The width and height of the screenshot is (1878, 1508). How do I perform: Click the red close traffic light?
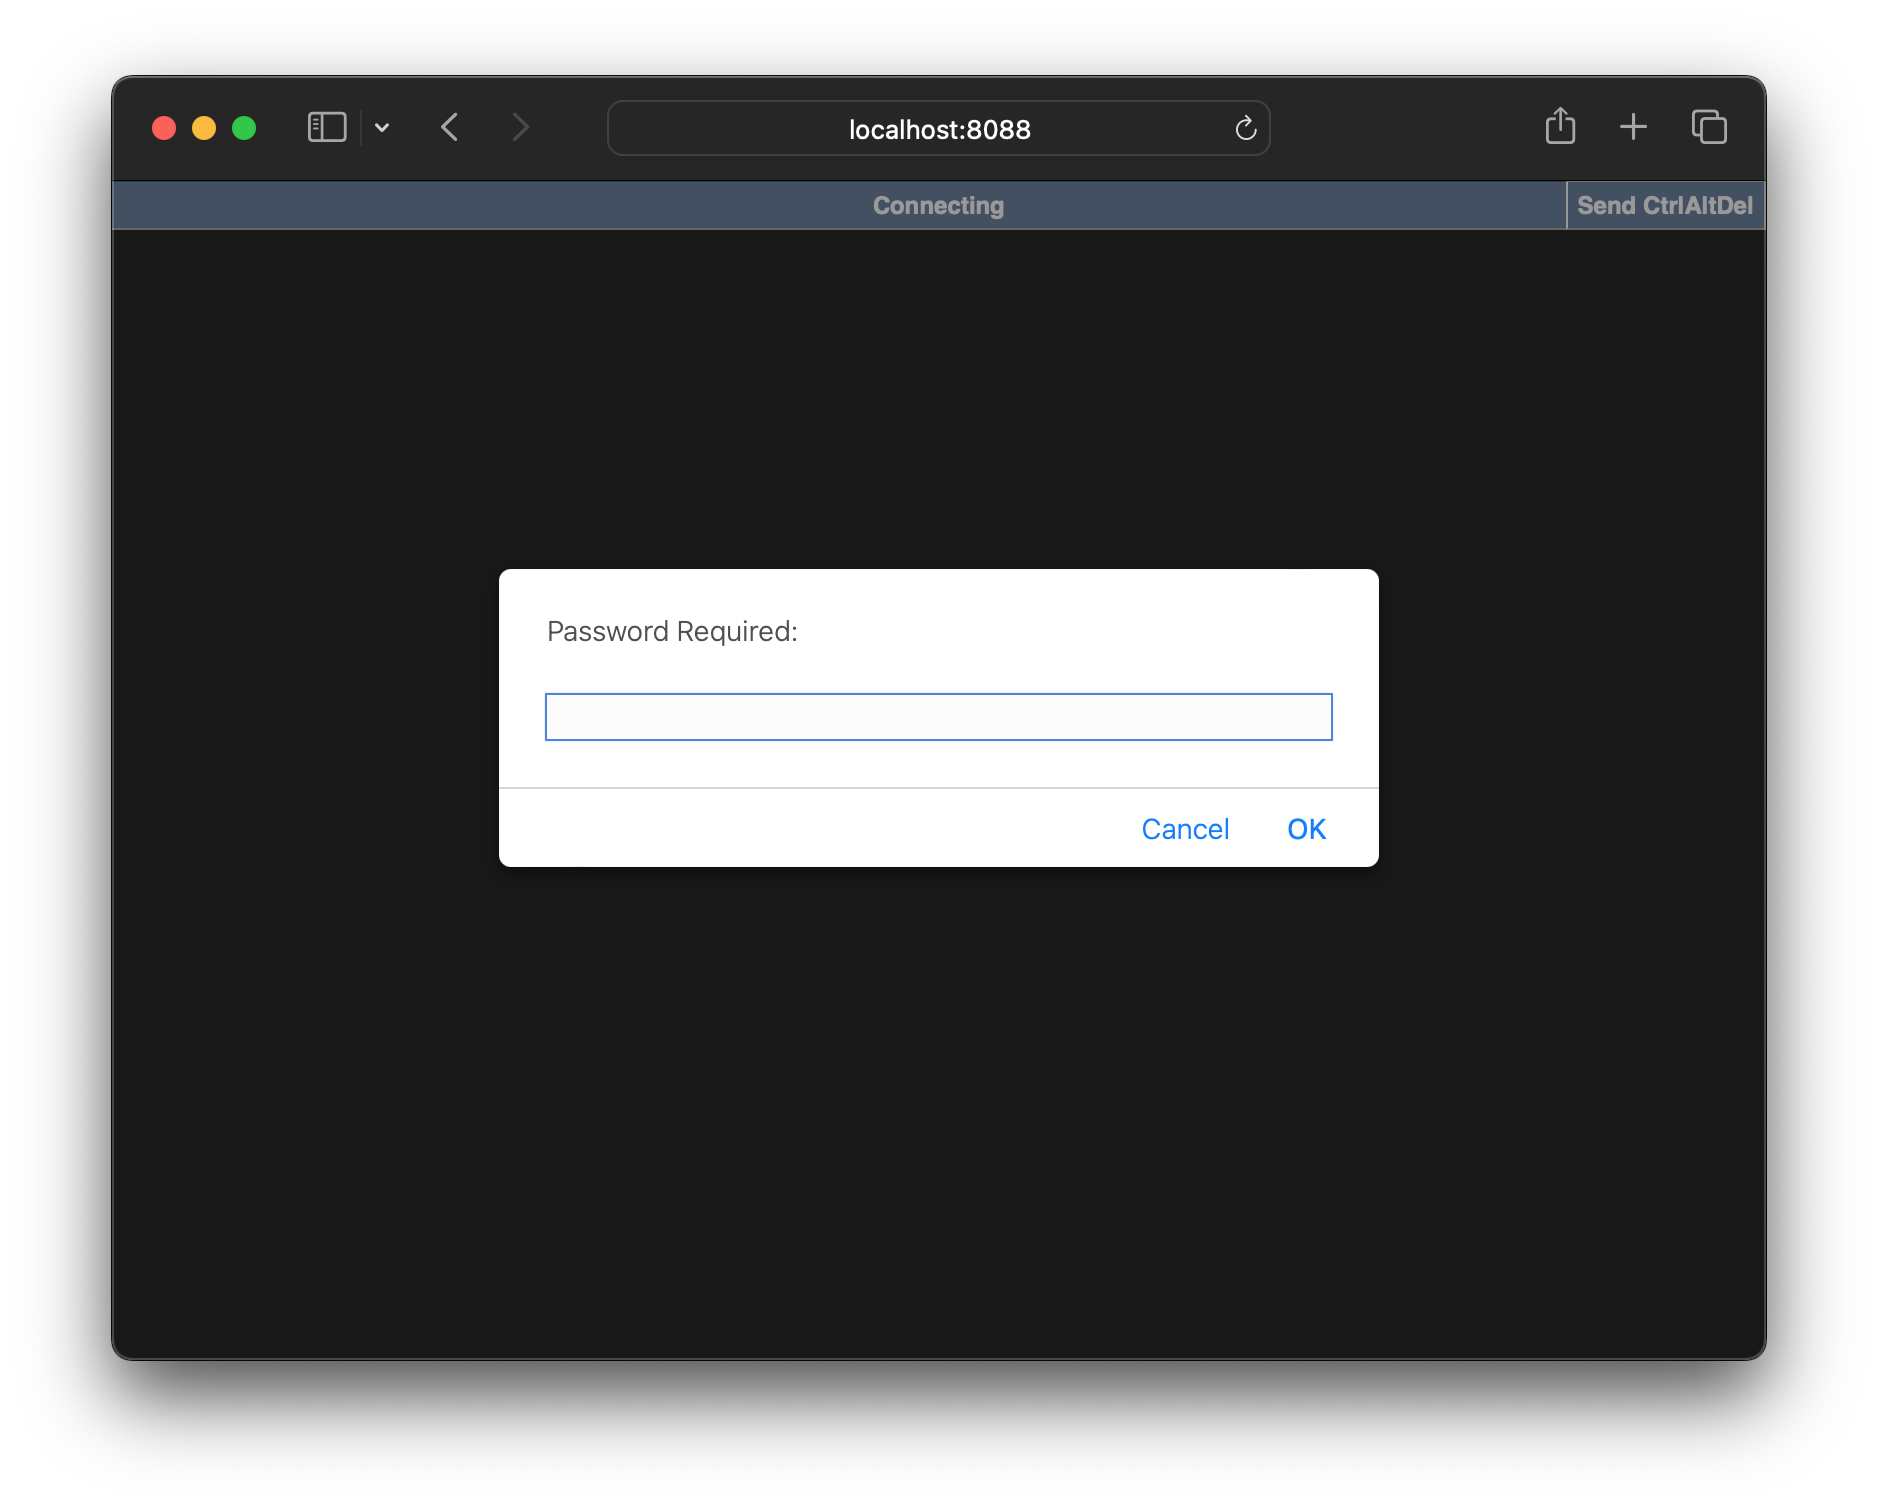point(166,127)
